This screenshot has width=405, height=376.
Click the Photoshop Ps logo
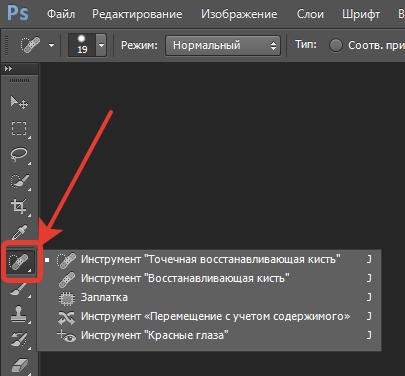tap(18, 14)
